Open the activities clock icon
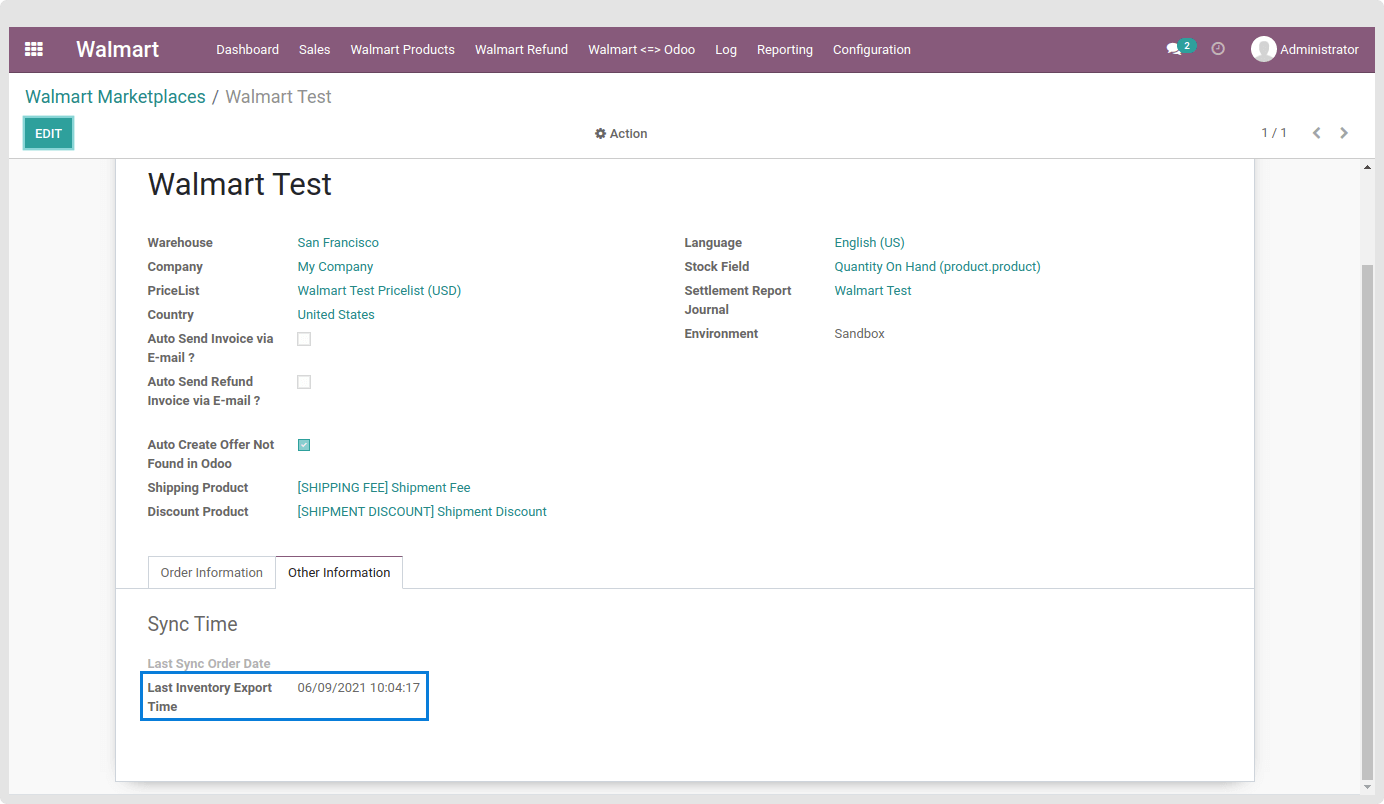 [1218, 48]
